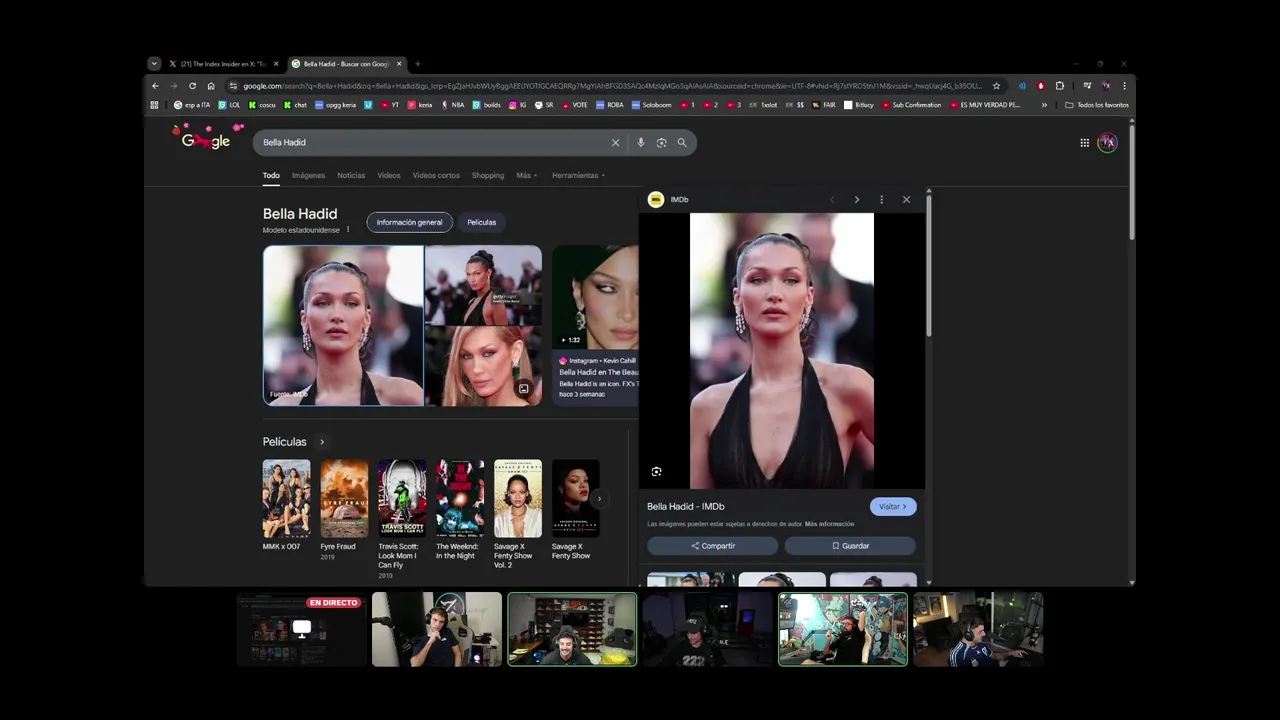
Task: Open a new browser tab
Action: 417,64
